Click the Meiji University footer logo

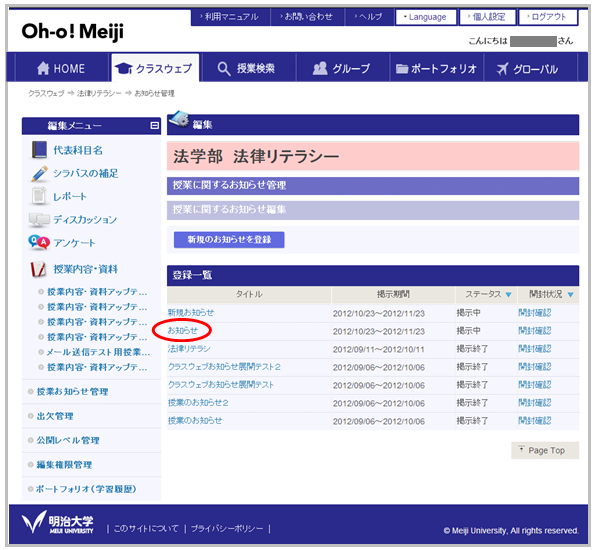click(x=58, y=523)
